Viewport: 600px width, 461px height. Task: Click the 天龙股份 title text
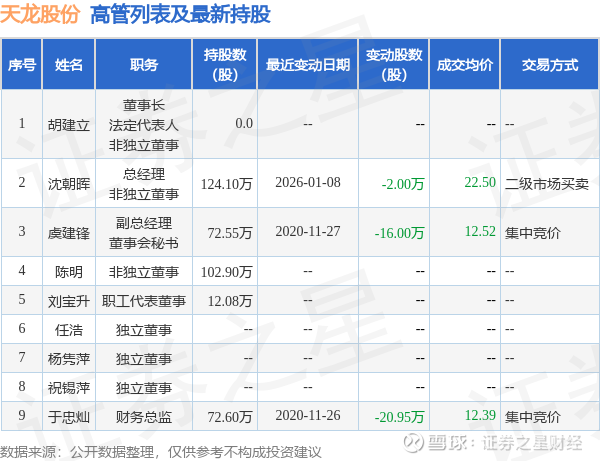(40, 14)
